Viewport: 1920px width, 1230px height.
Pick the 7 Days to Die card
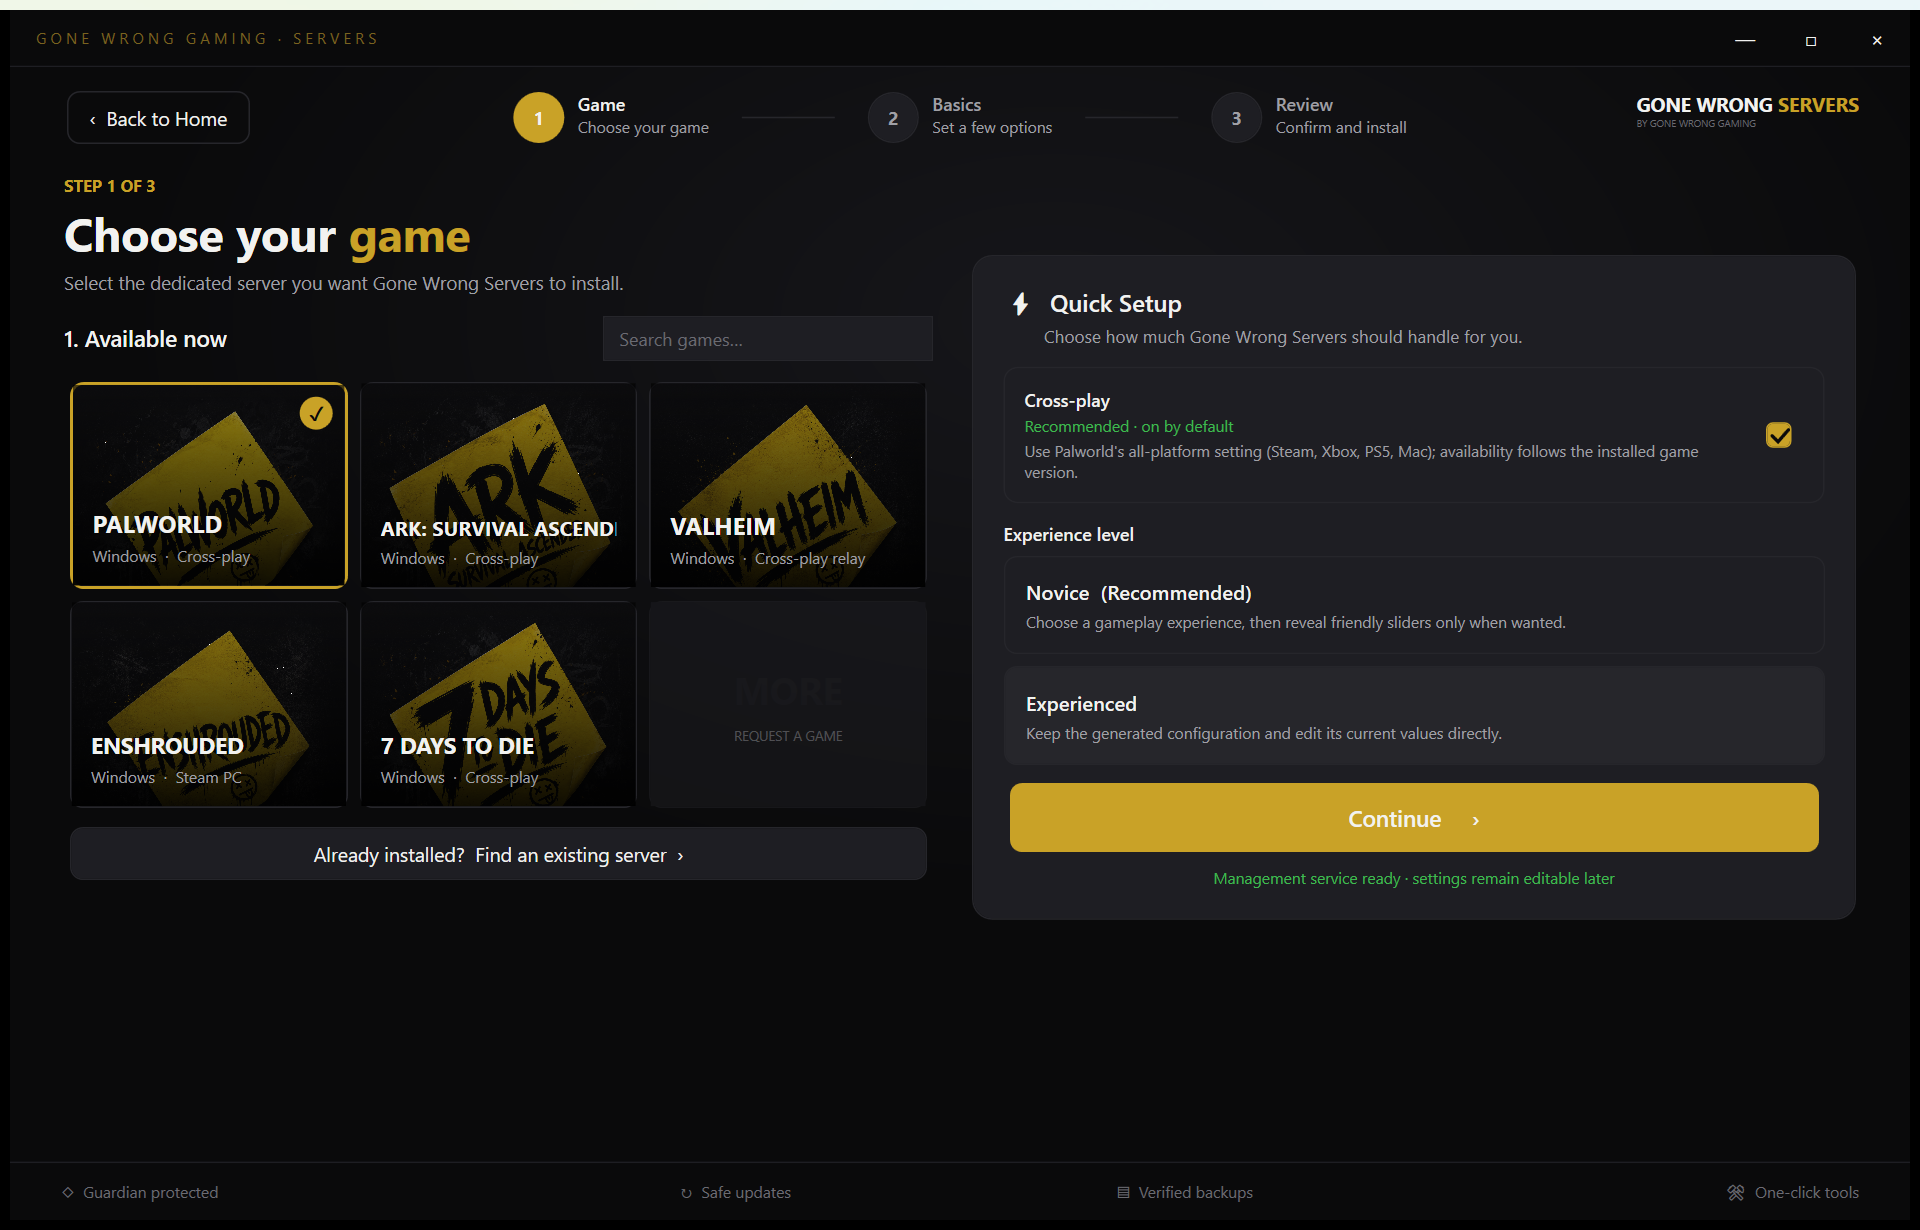coord(498,704)
